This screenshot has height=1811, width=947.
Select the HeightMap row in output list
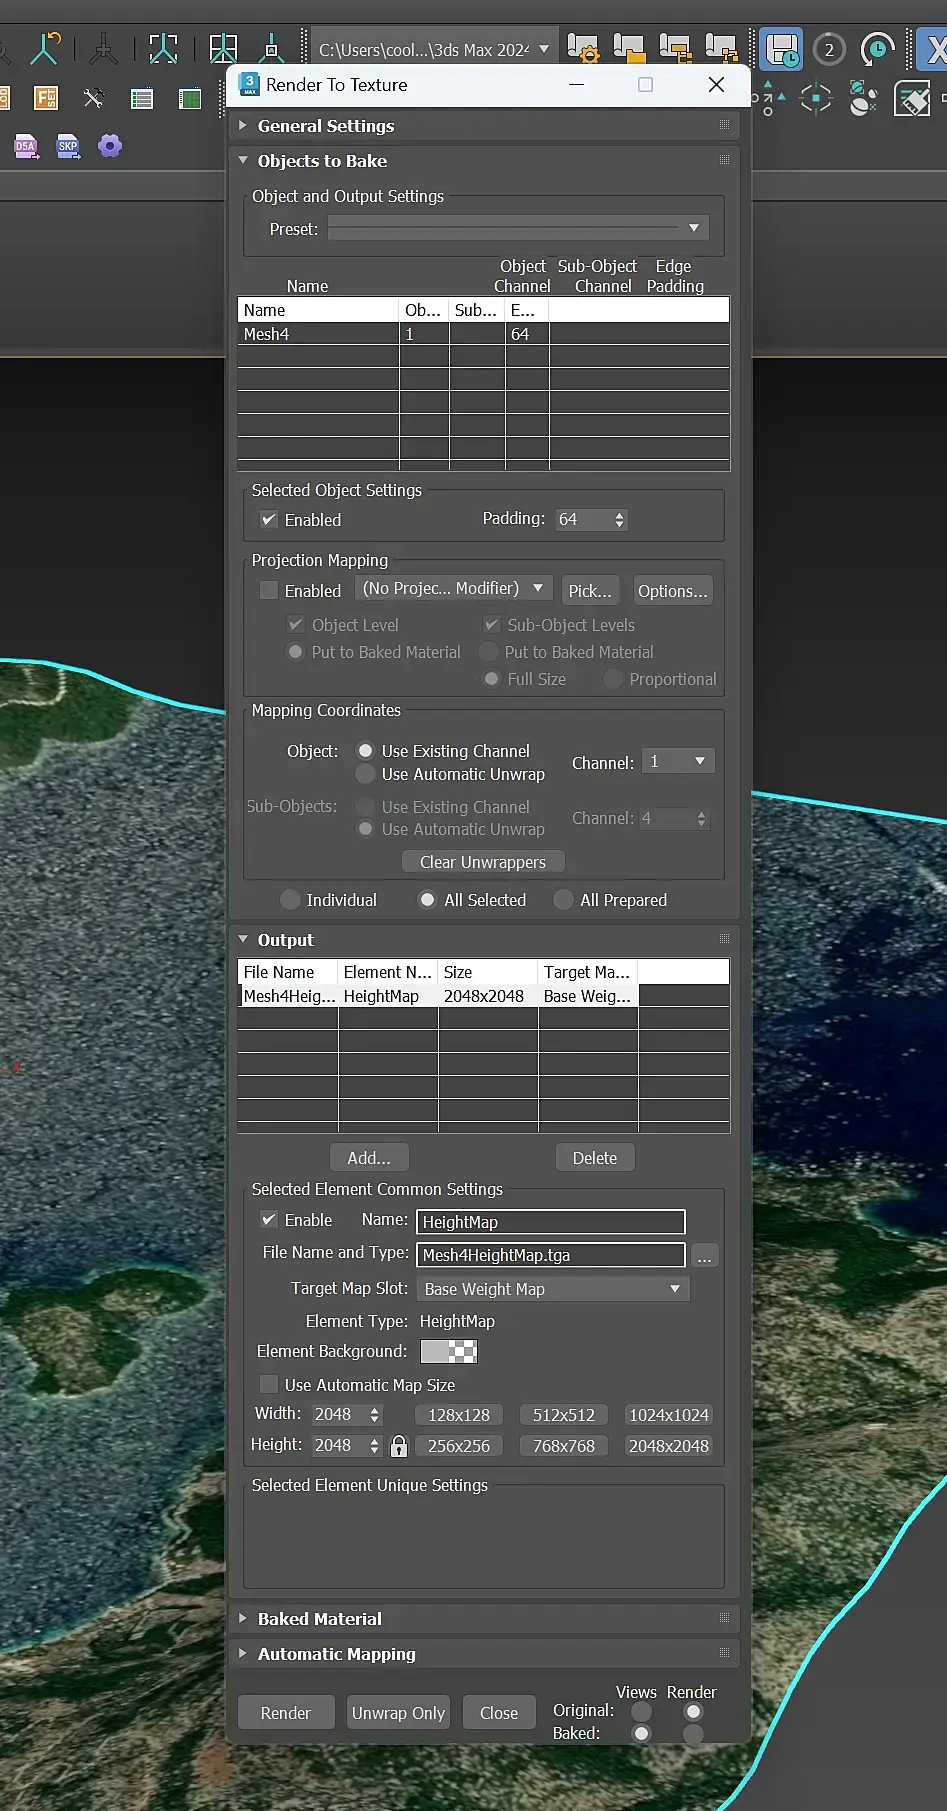tap(484, 996)
